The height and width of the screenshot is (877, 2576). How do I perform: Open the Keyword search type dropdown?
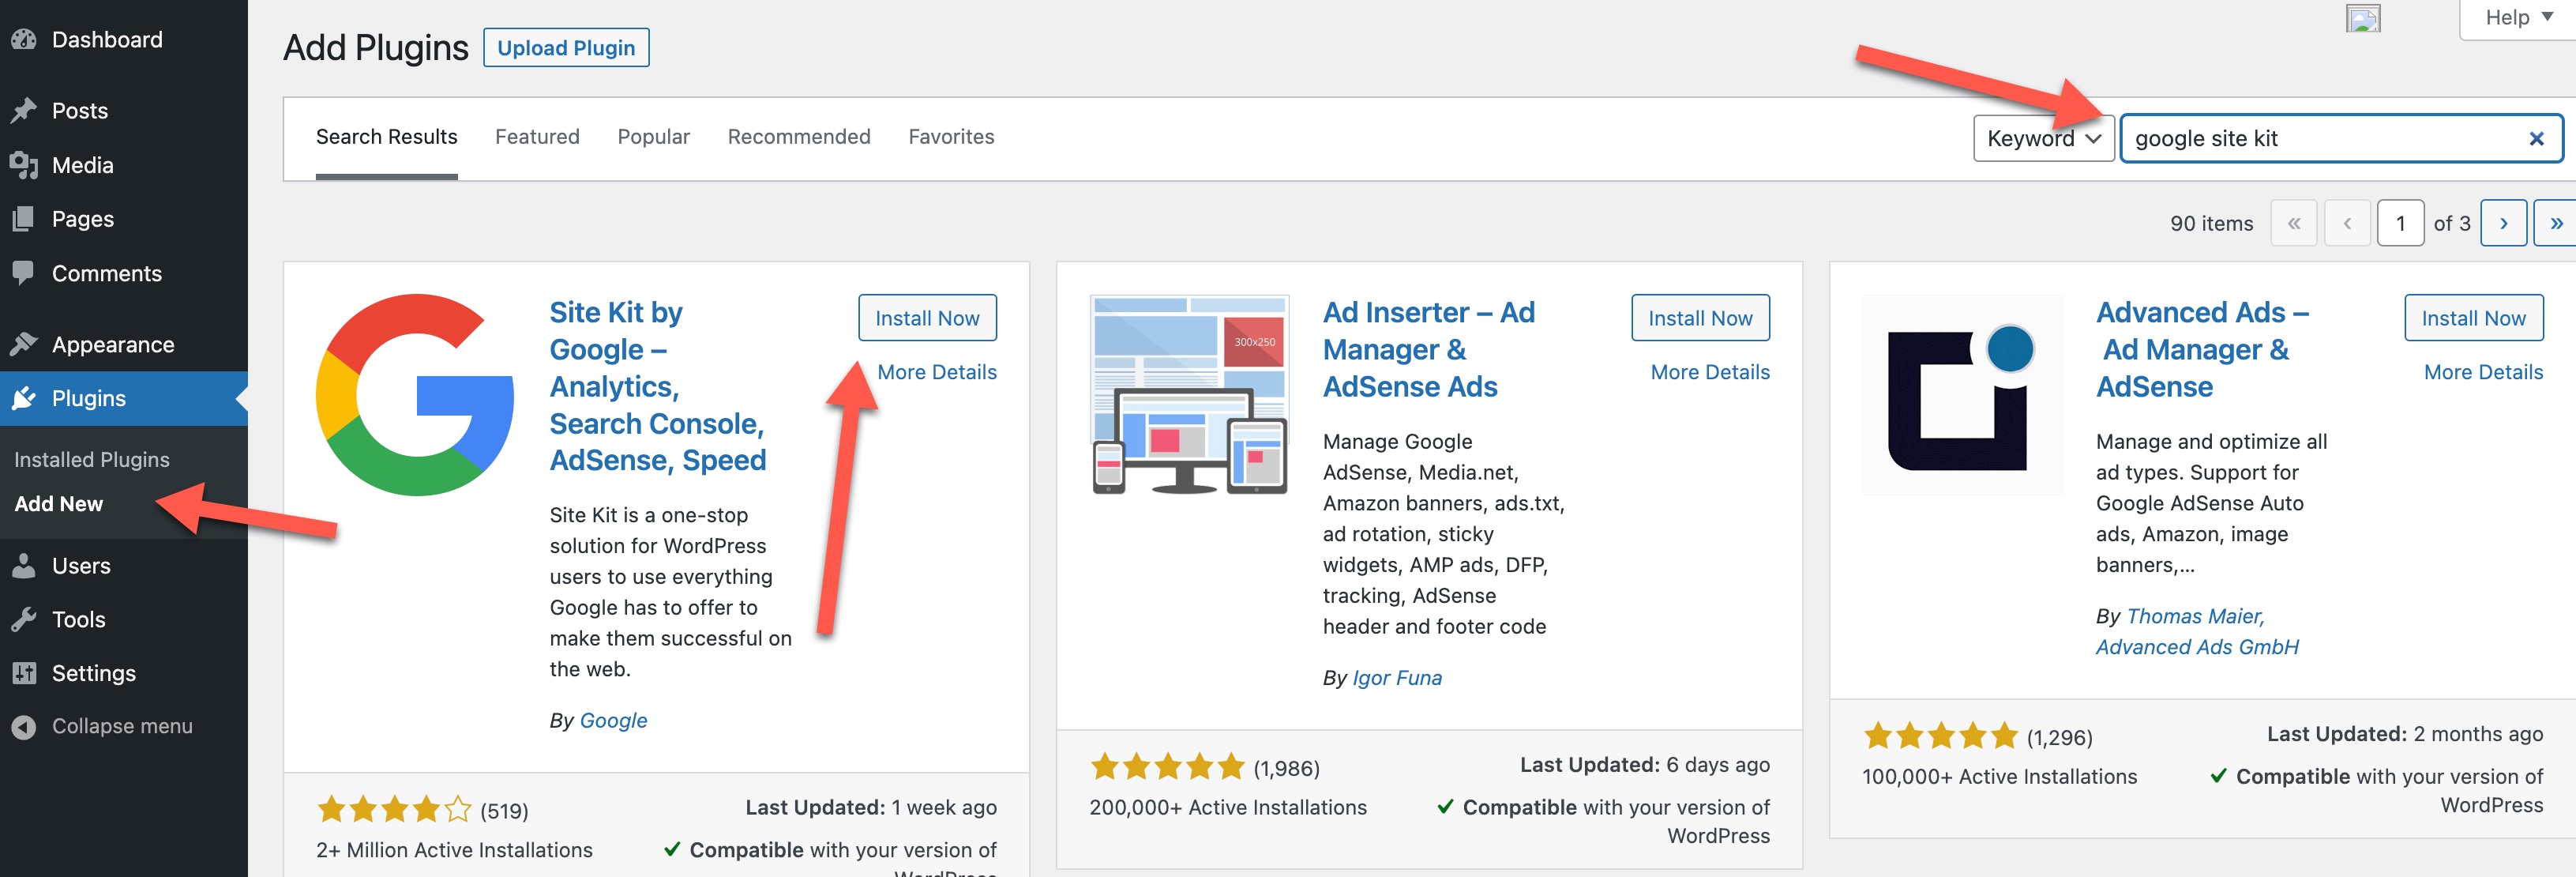2043,139
